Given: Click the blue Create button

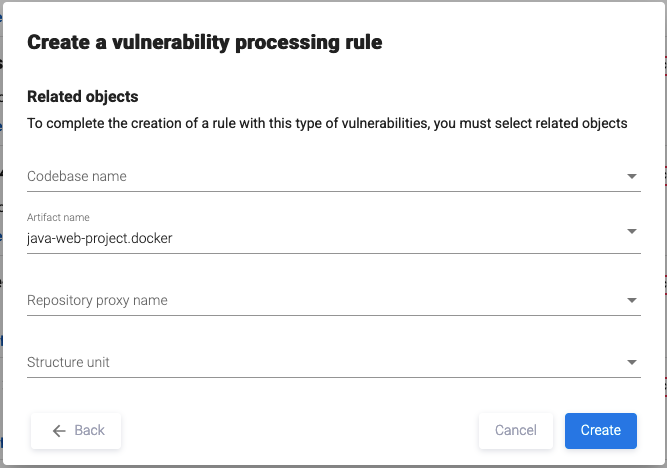Looking at the screenshot, I should pos(601,430).
